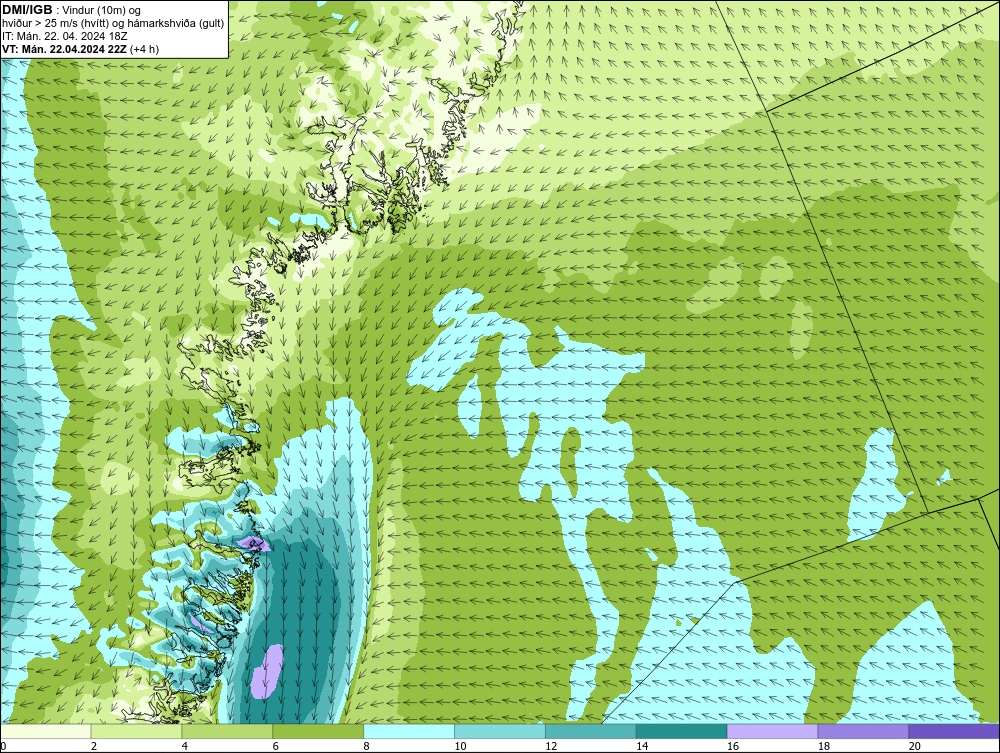Click the legend label '6'

(276, 746)
